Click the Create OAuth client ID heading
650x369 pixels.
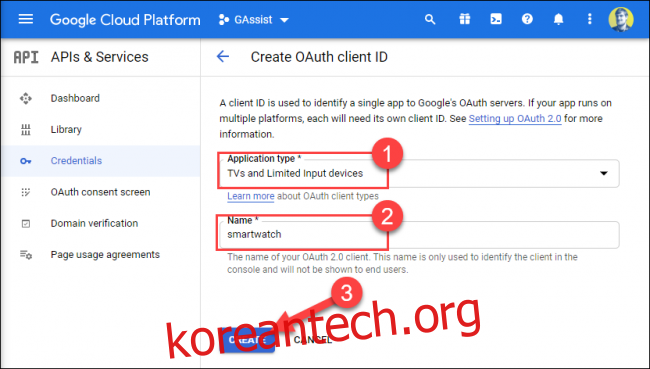319,57
